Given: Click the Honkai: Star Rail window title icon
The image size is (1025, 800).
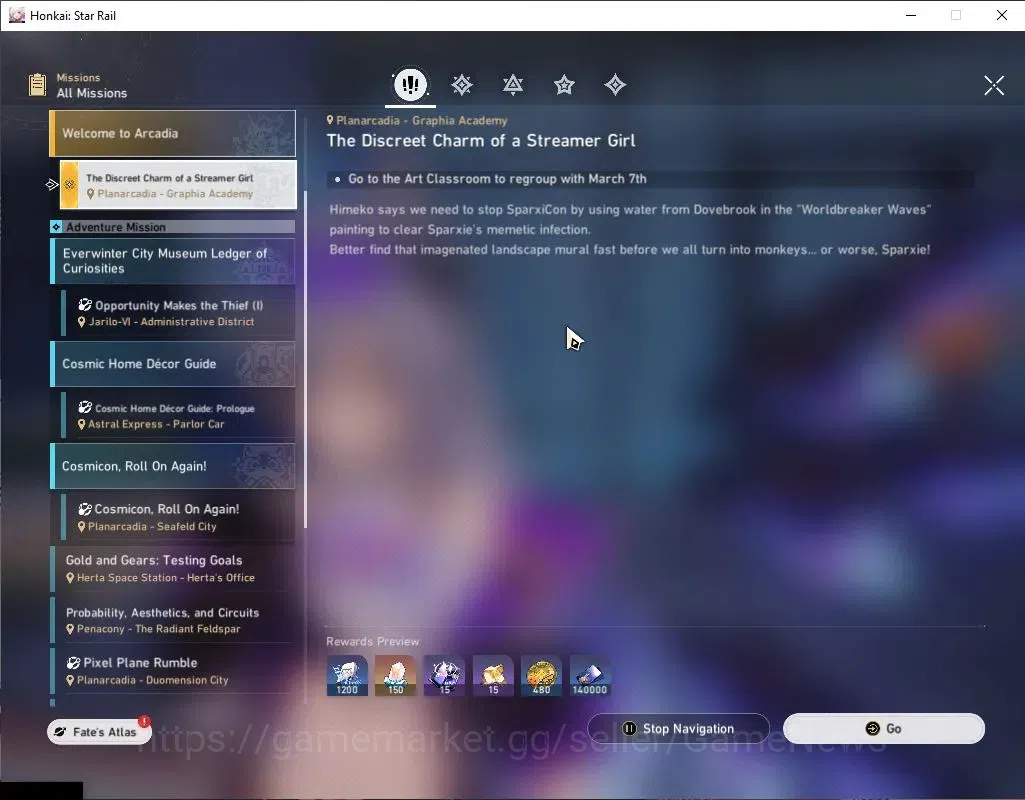Looking at the screenshot, I should (17, 15).
